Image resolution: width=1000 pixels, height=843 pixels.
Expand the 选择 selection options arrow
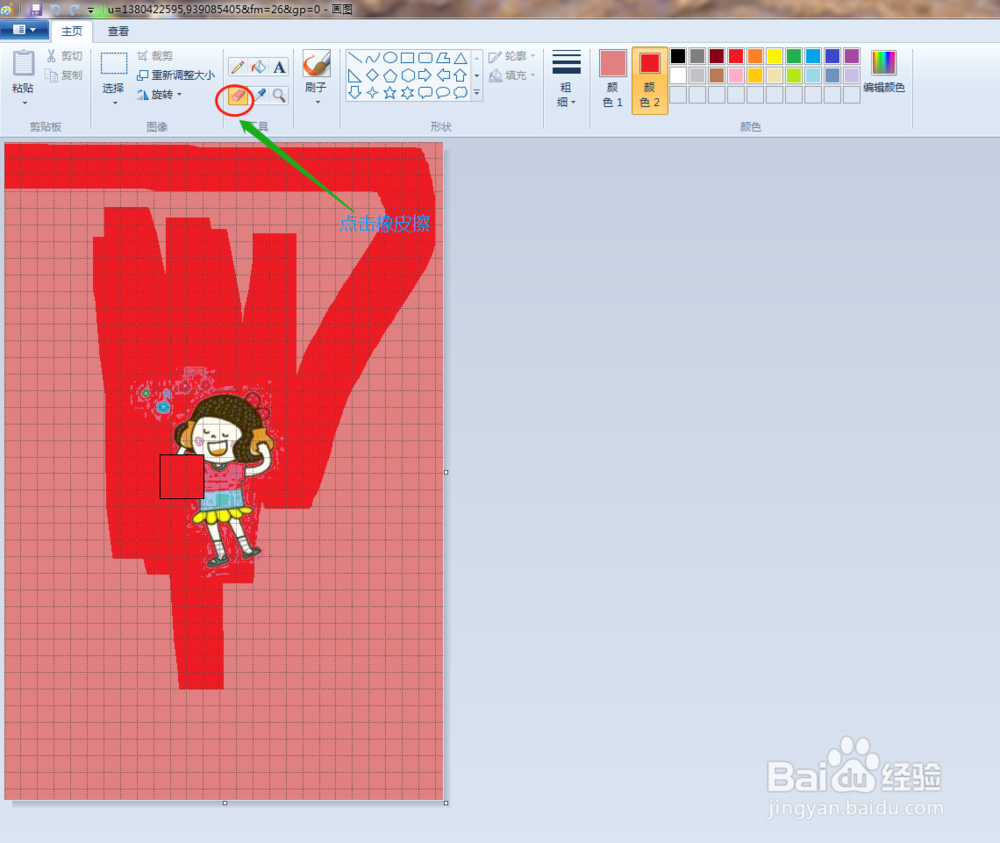pyautogui.click(x=115, y=103)
